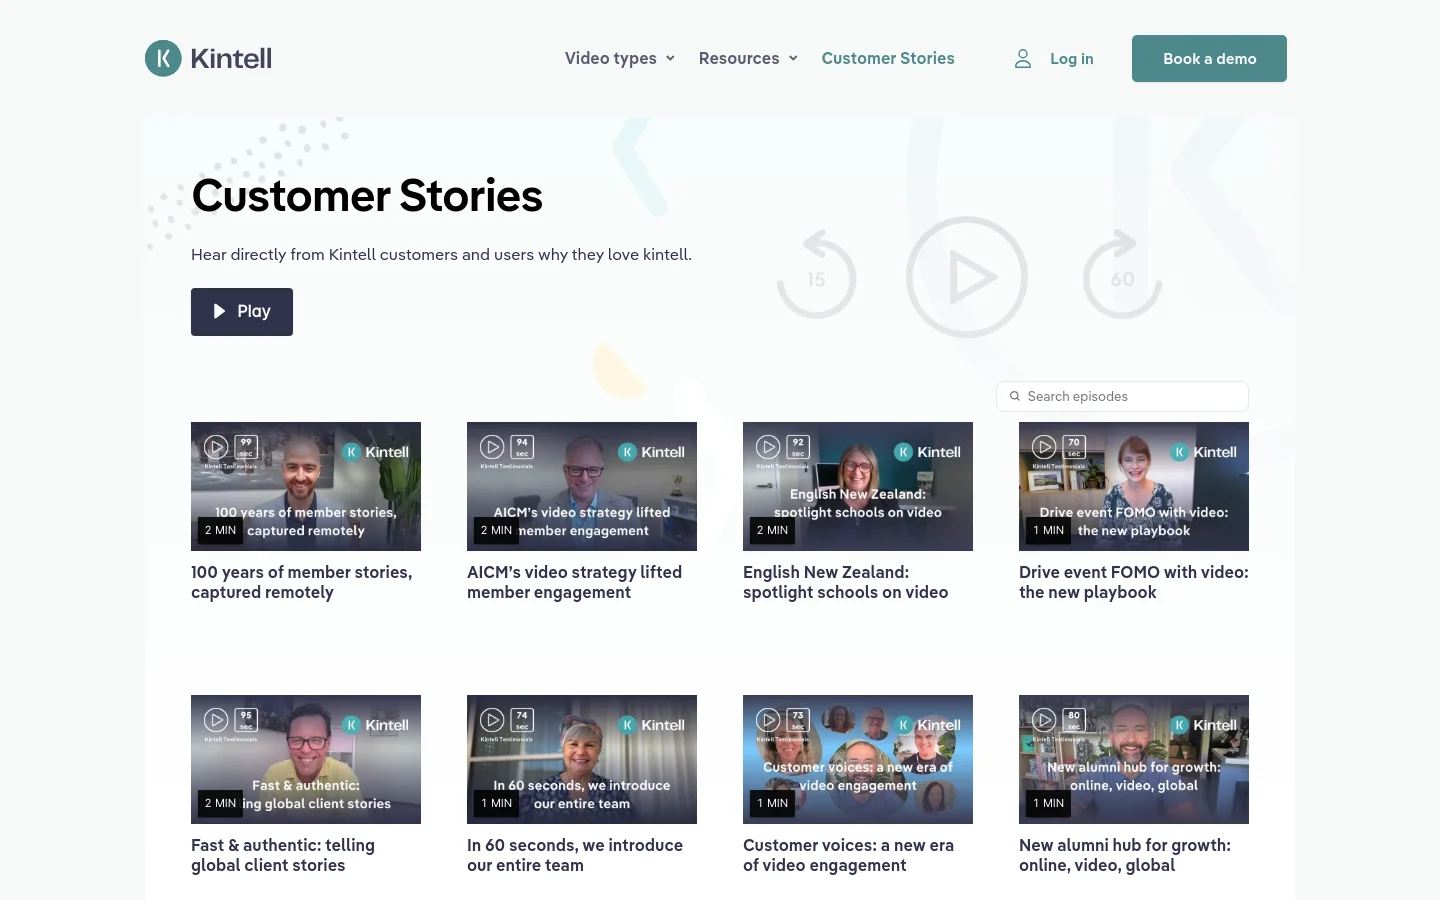1440x900 pixels.
Task: Click the large hero play circle
Action: [x=967, y=277]
